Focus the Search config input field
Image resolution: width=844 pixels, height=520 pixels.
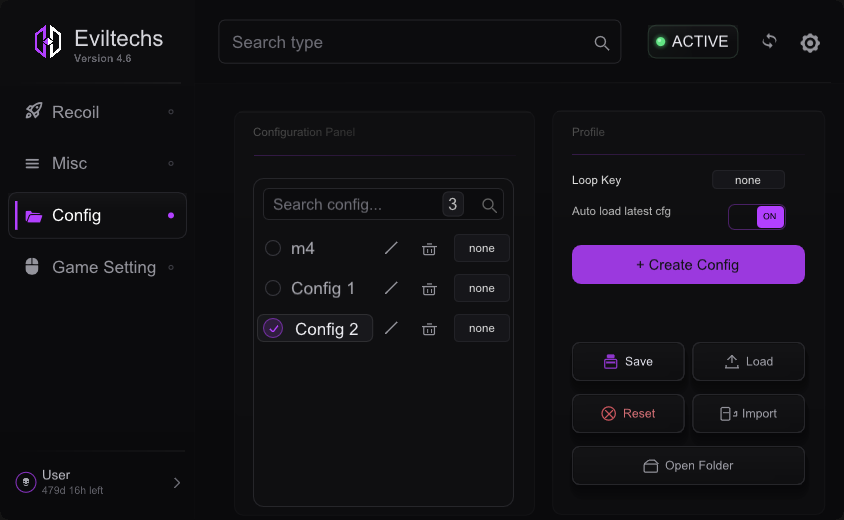point(355,205)
